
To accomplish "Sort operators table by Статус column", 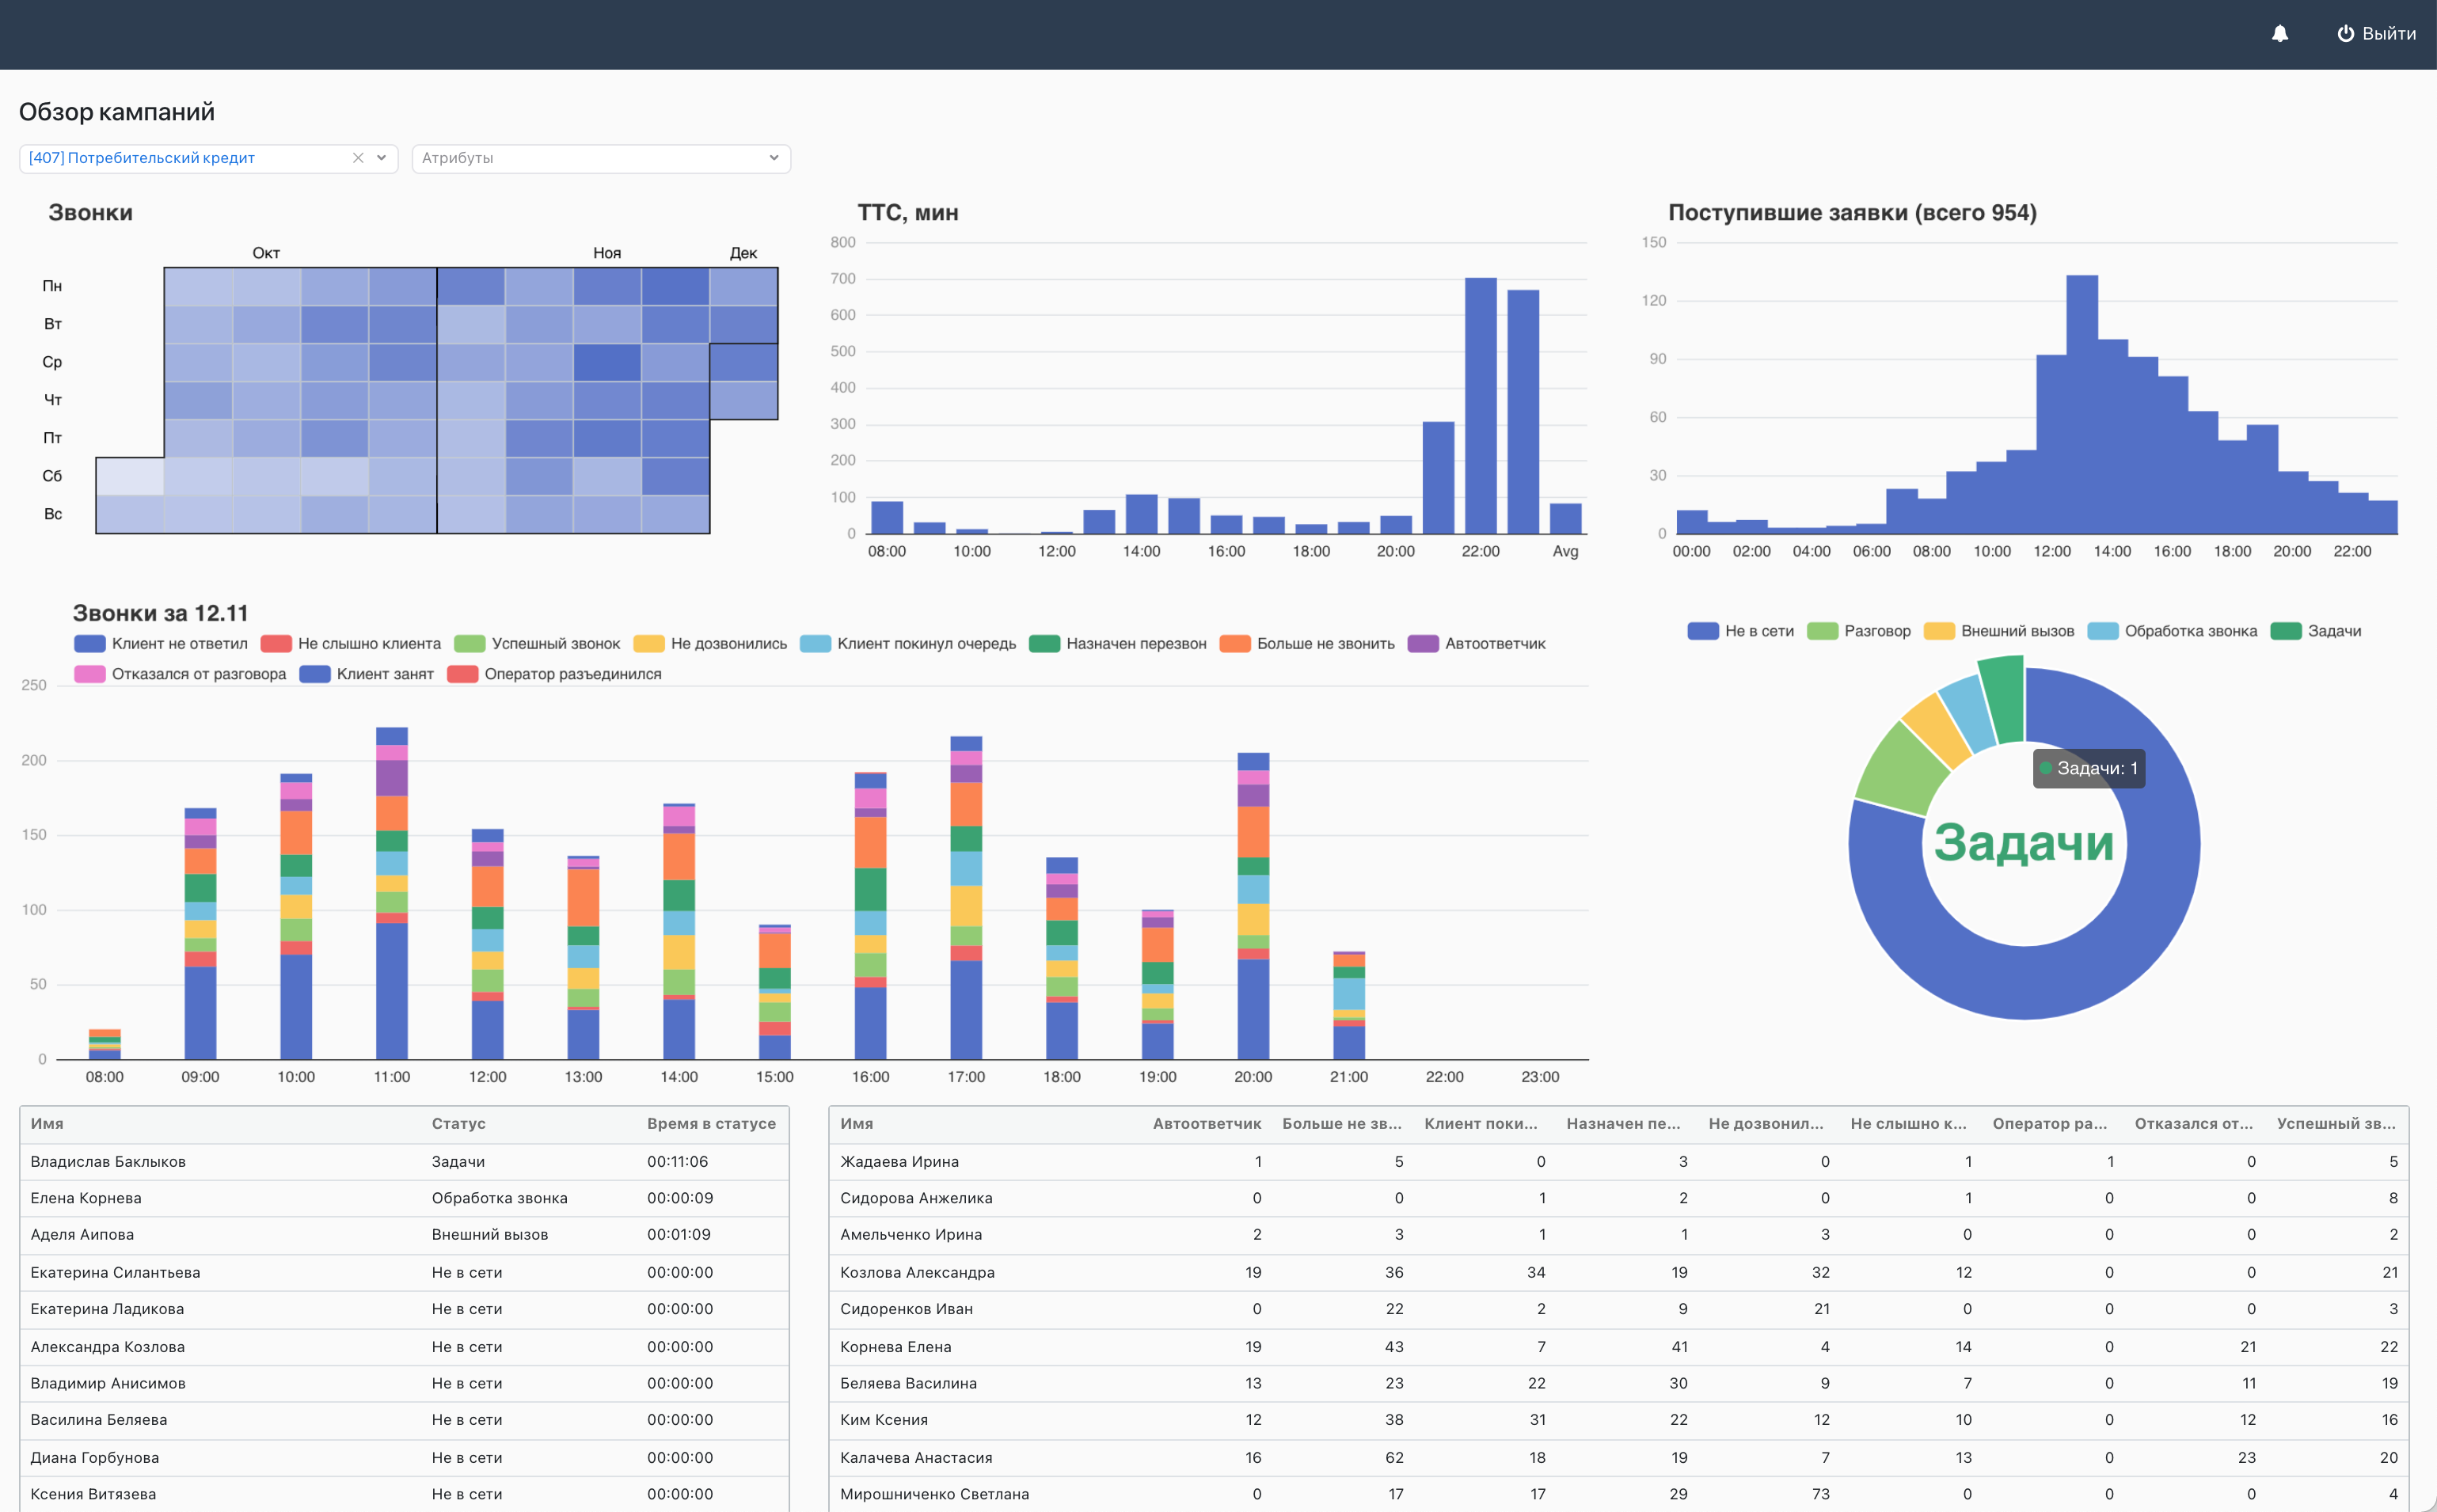I will (x=459, y=1124).
